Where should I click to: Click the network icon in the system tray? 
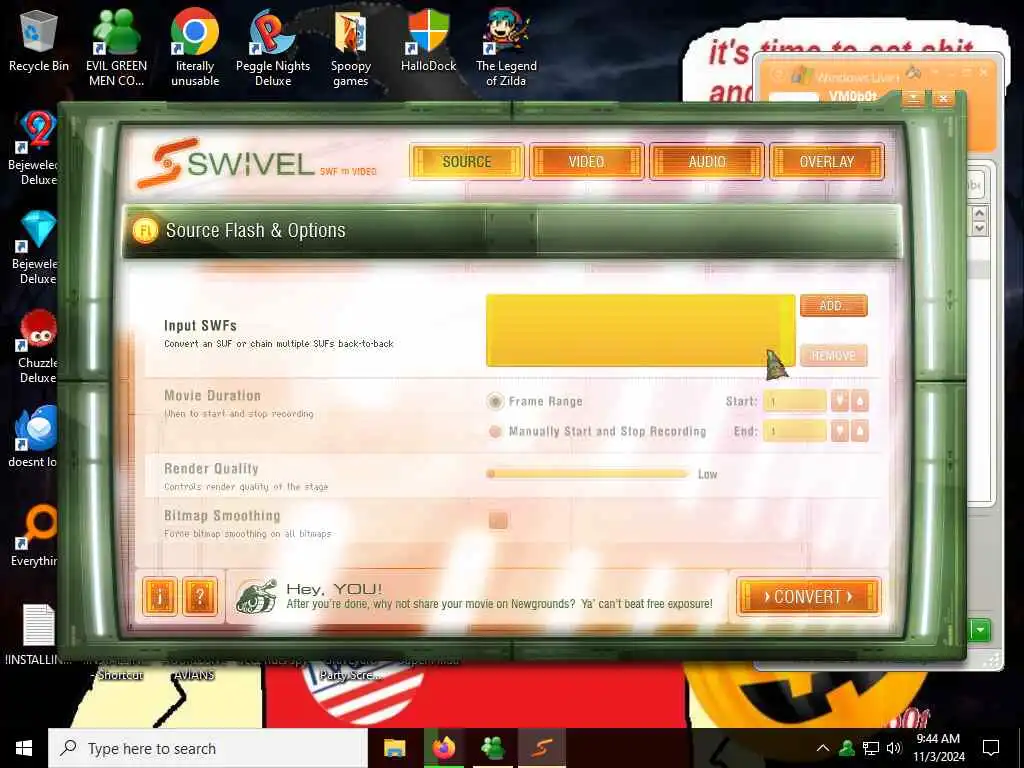(871, 748)
